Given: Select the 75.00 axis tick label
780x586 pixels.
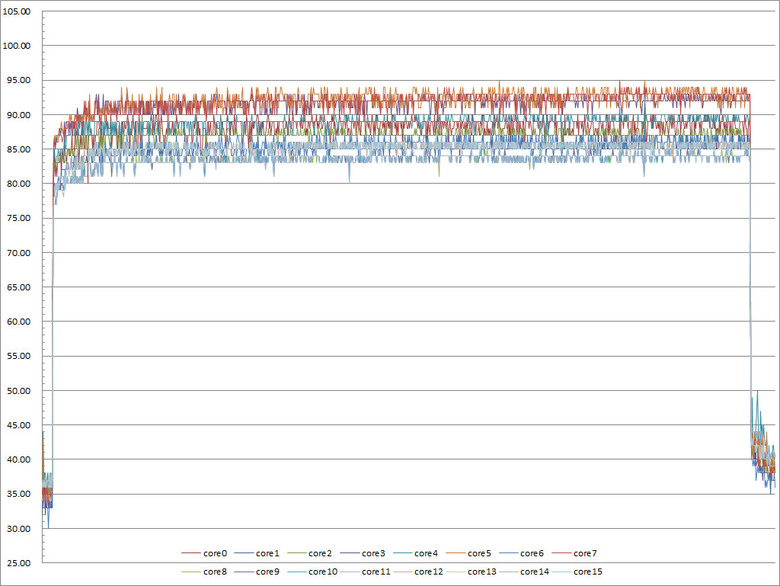Looking at the screenshot, I should (19, 218).
